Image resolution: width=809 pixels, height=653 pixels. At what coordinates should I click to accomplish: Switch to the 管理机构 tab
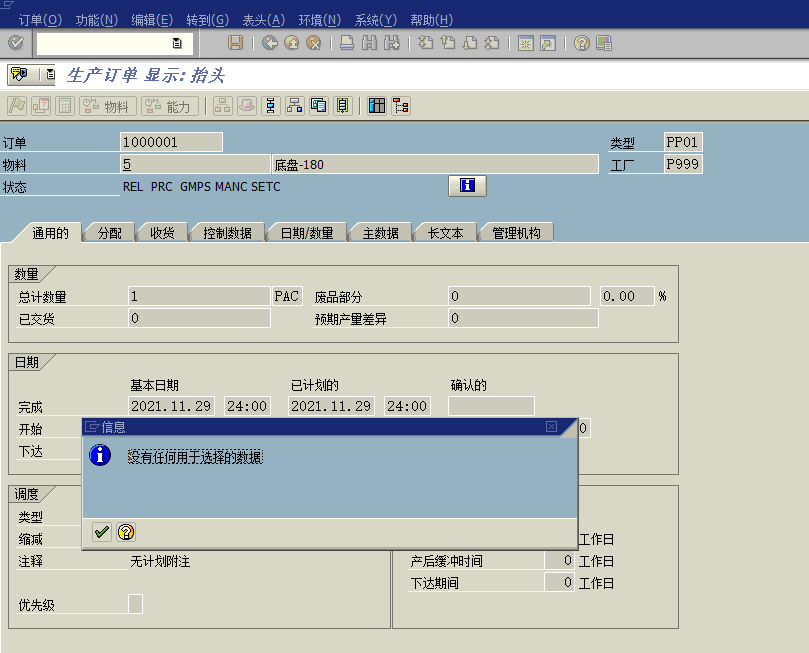click(516, 233)
